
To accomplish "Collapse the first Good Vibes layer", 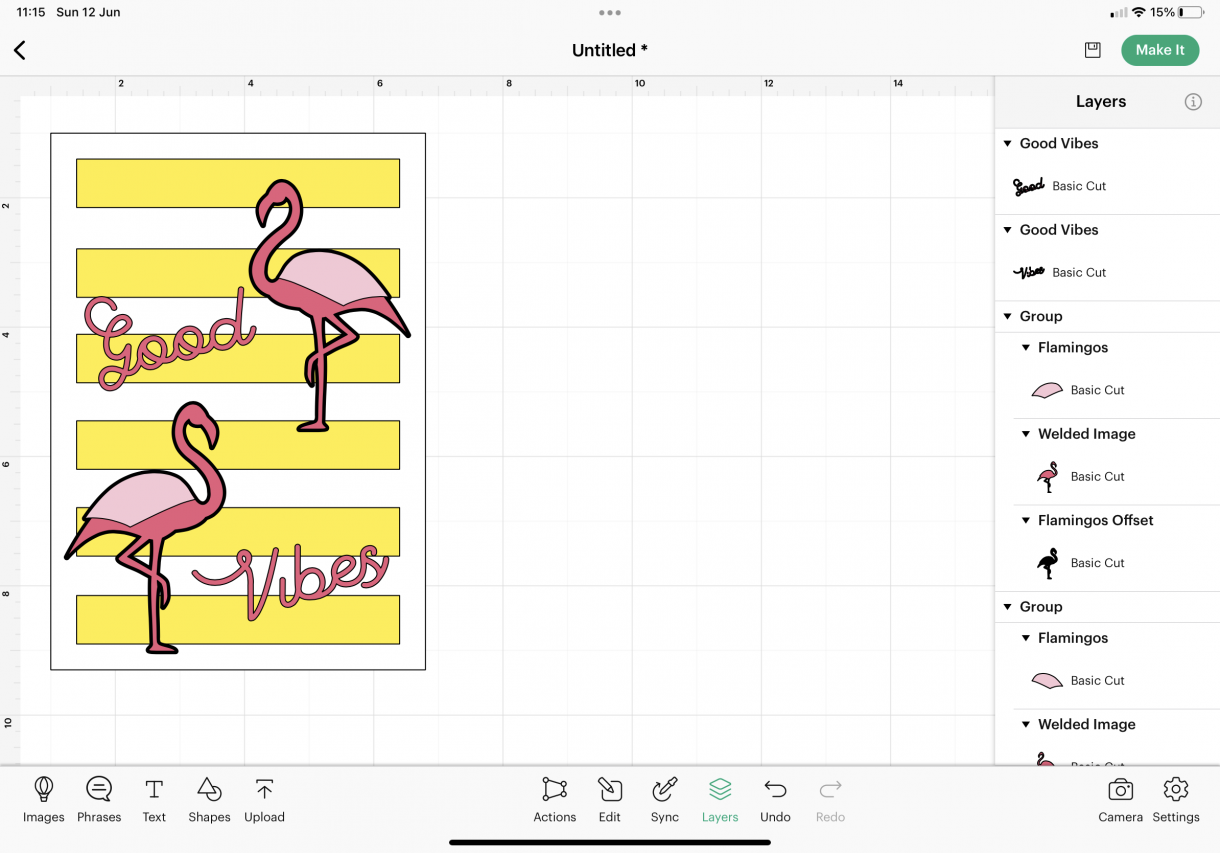I will (1007, 143).
